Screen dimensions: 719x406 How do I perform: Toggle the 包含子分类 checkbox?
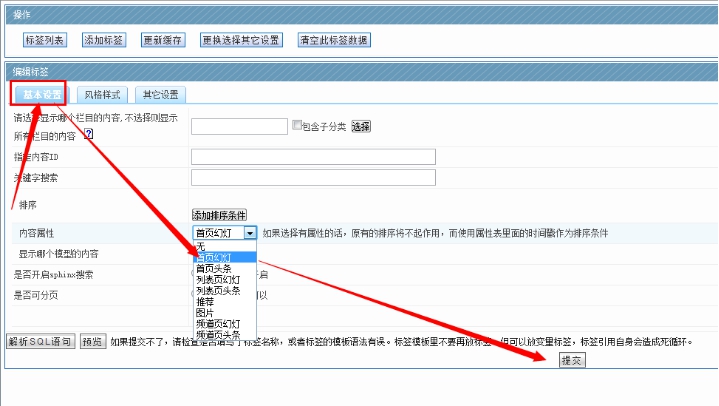[297, 126]
